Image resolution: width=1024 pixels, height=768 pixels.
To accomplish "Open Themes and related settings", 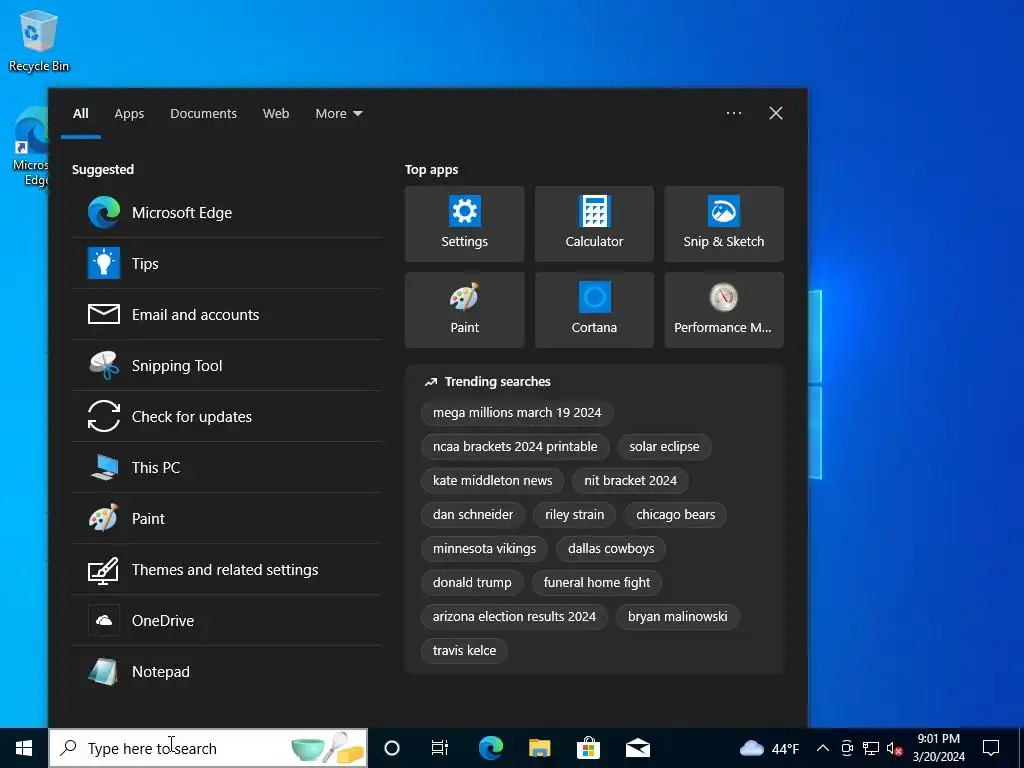I will [226, 569].
